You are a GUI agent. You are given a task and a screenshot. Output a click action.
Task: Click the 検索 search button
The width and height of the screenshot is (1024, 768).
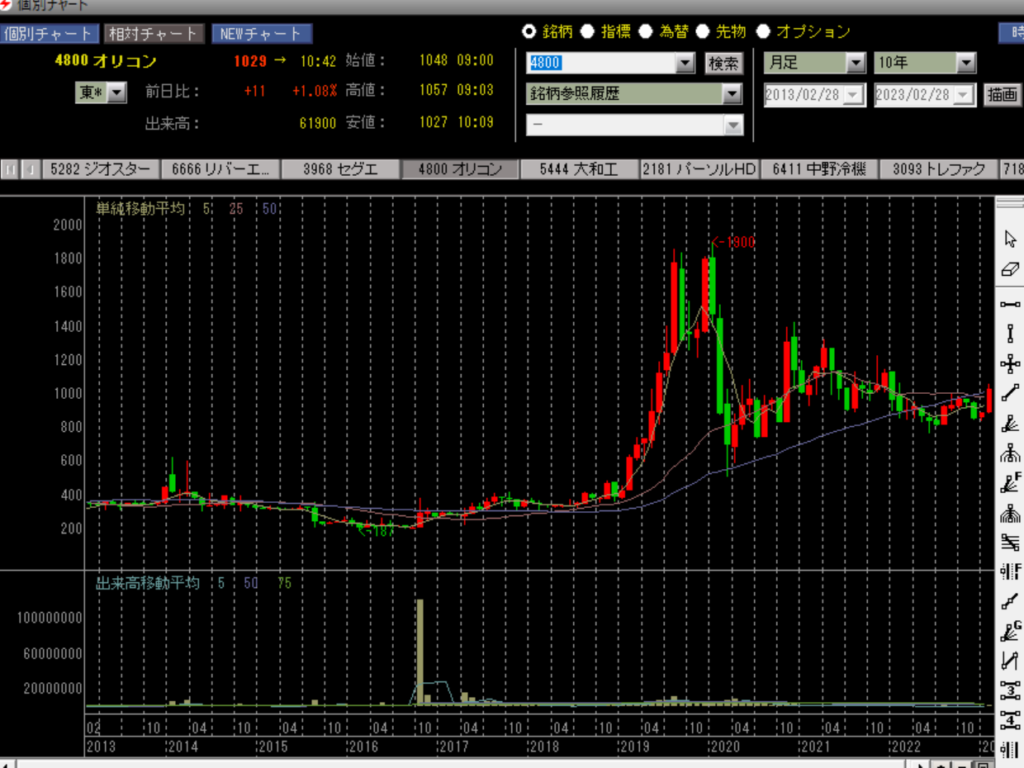click(x=723, y=63)
